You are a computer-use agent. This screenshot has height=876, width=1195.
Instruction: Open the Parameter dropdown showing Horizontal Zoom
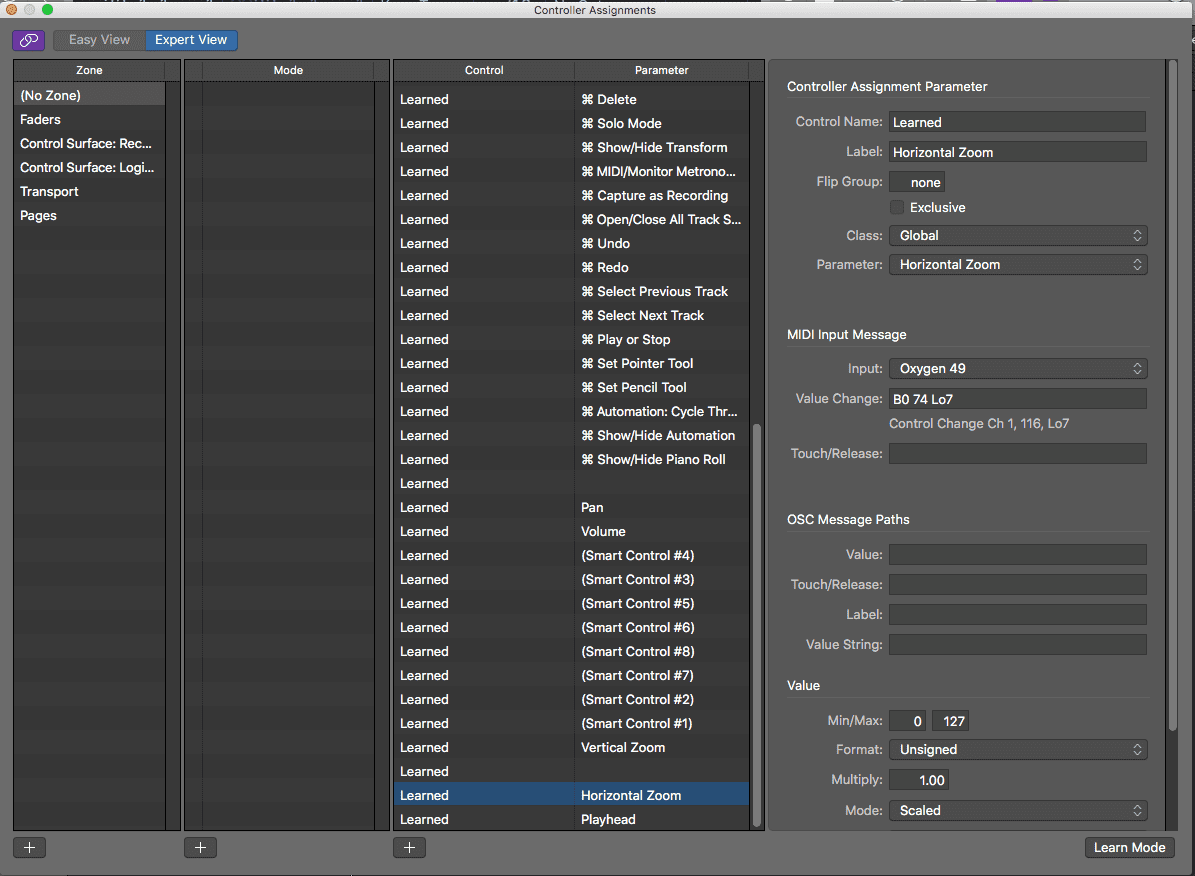coord(1017,265)
